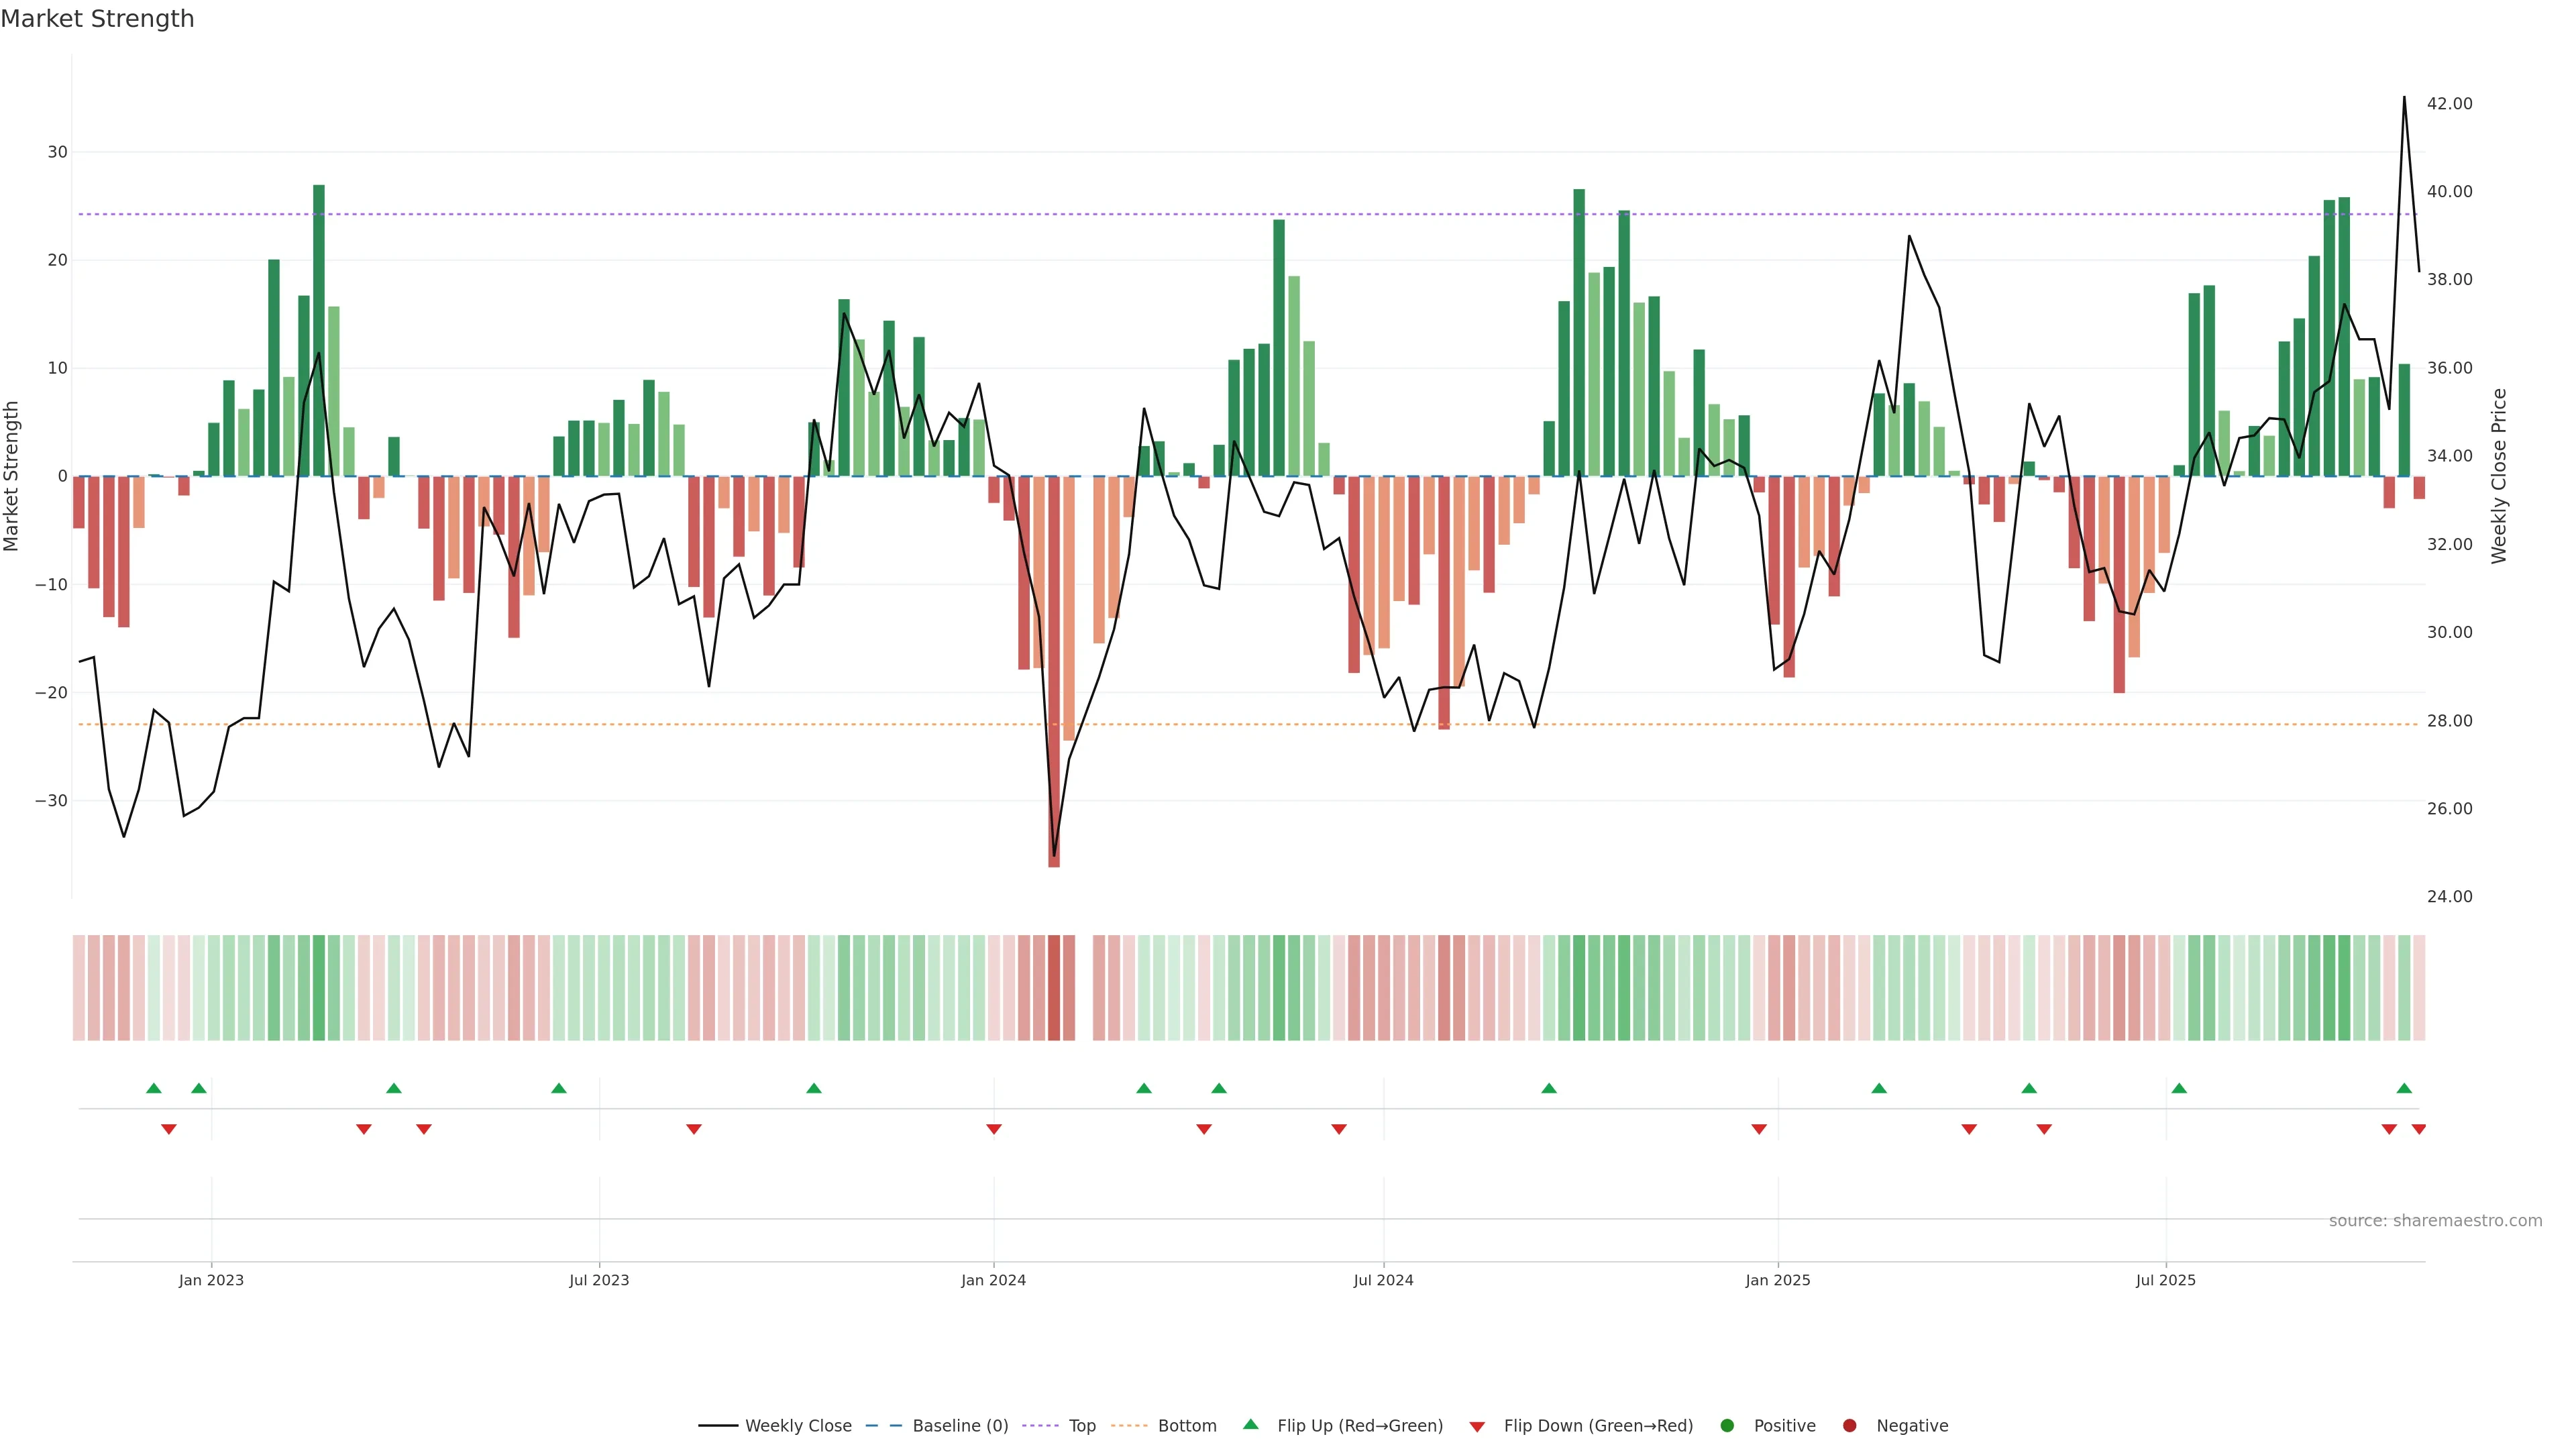Screen dimensions: 2576x1449
Task: Click the Market Strength chart title
Action: (98, 19)
